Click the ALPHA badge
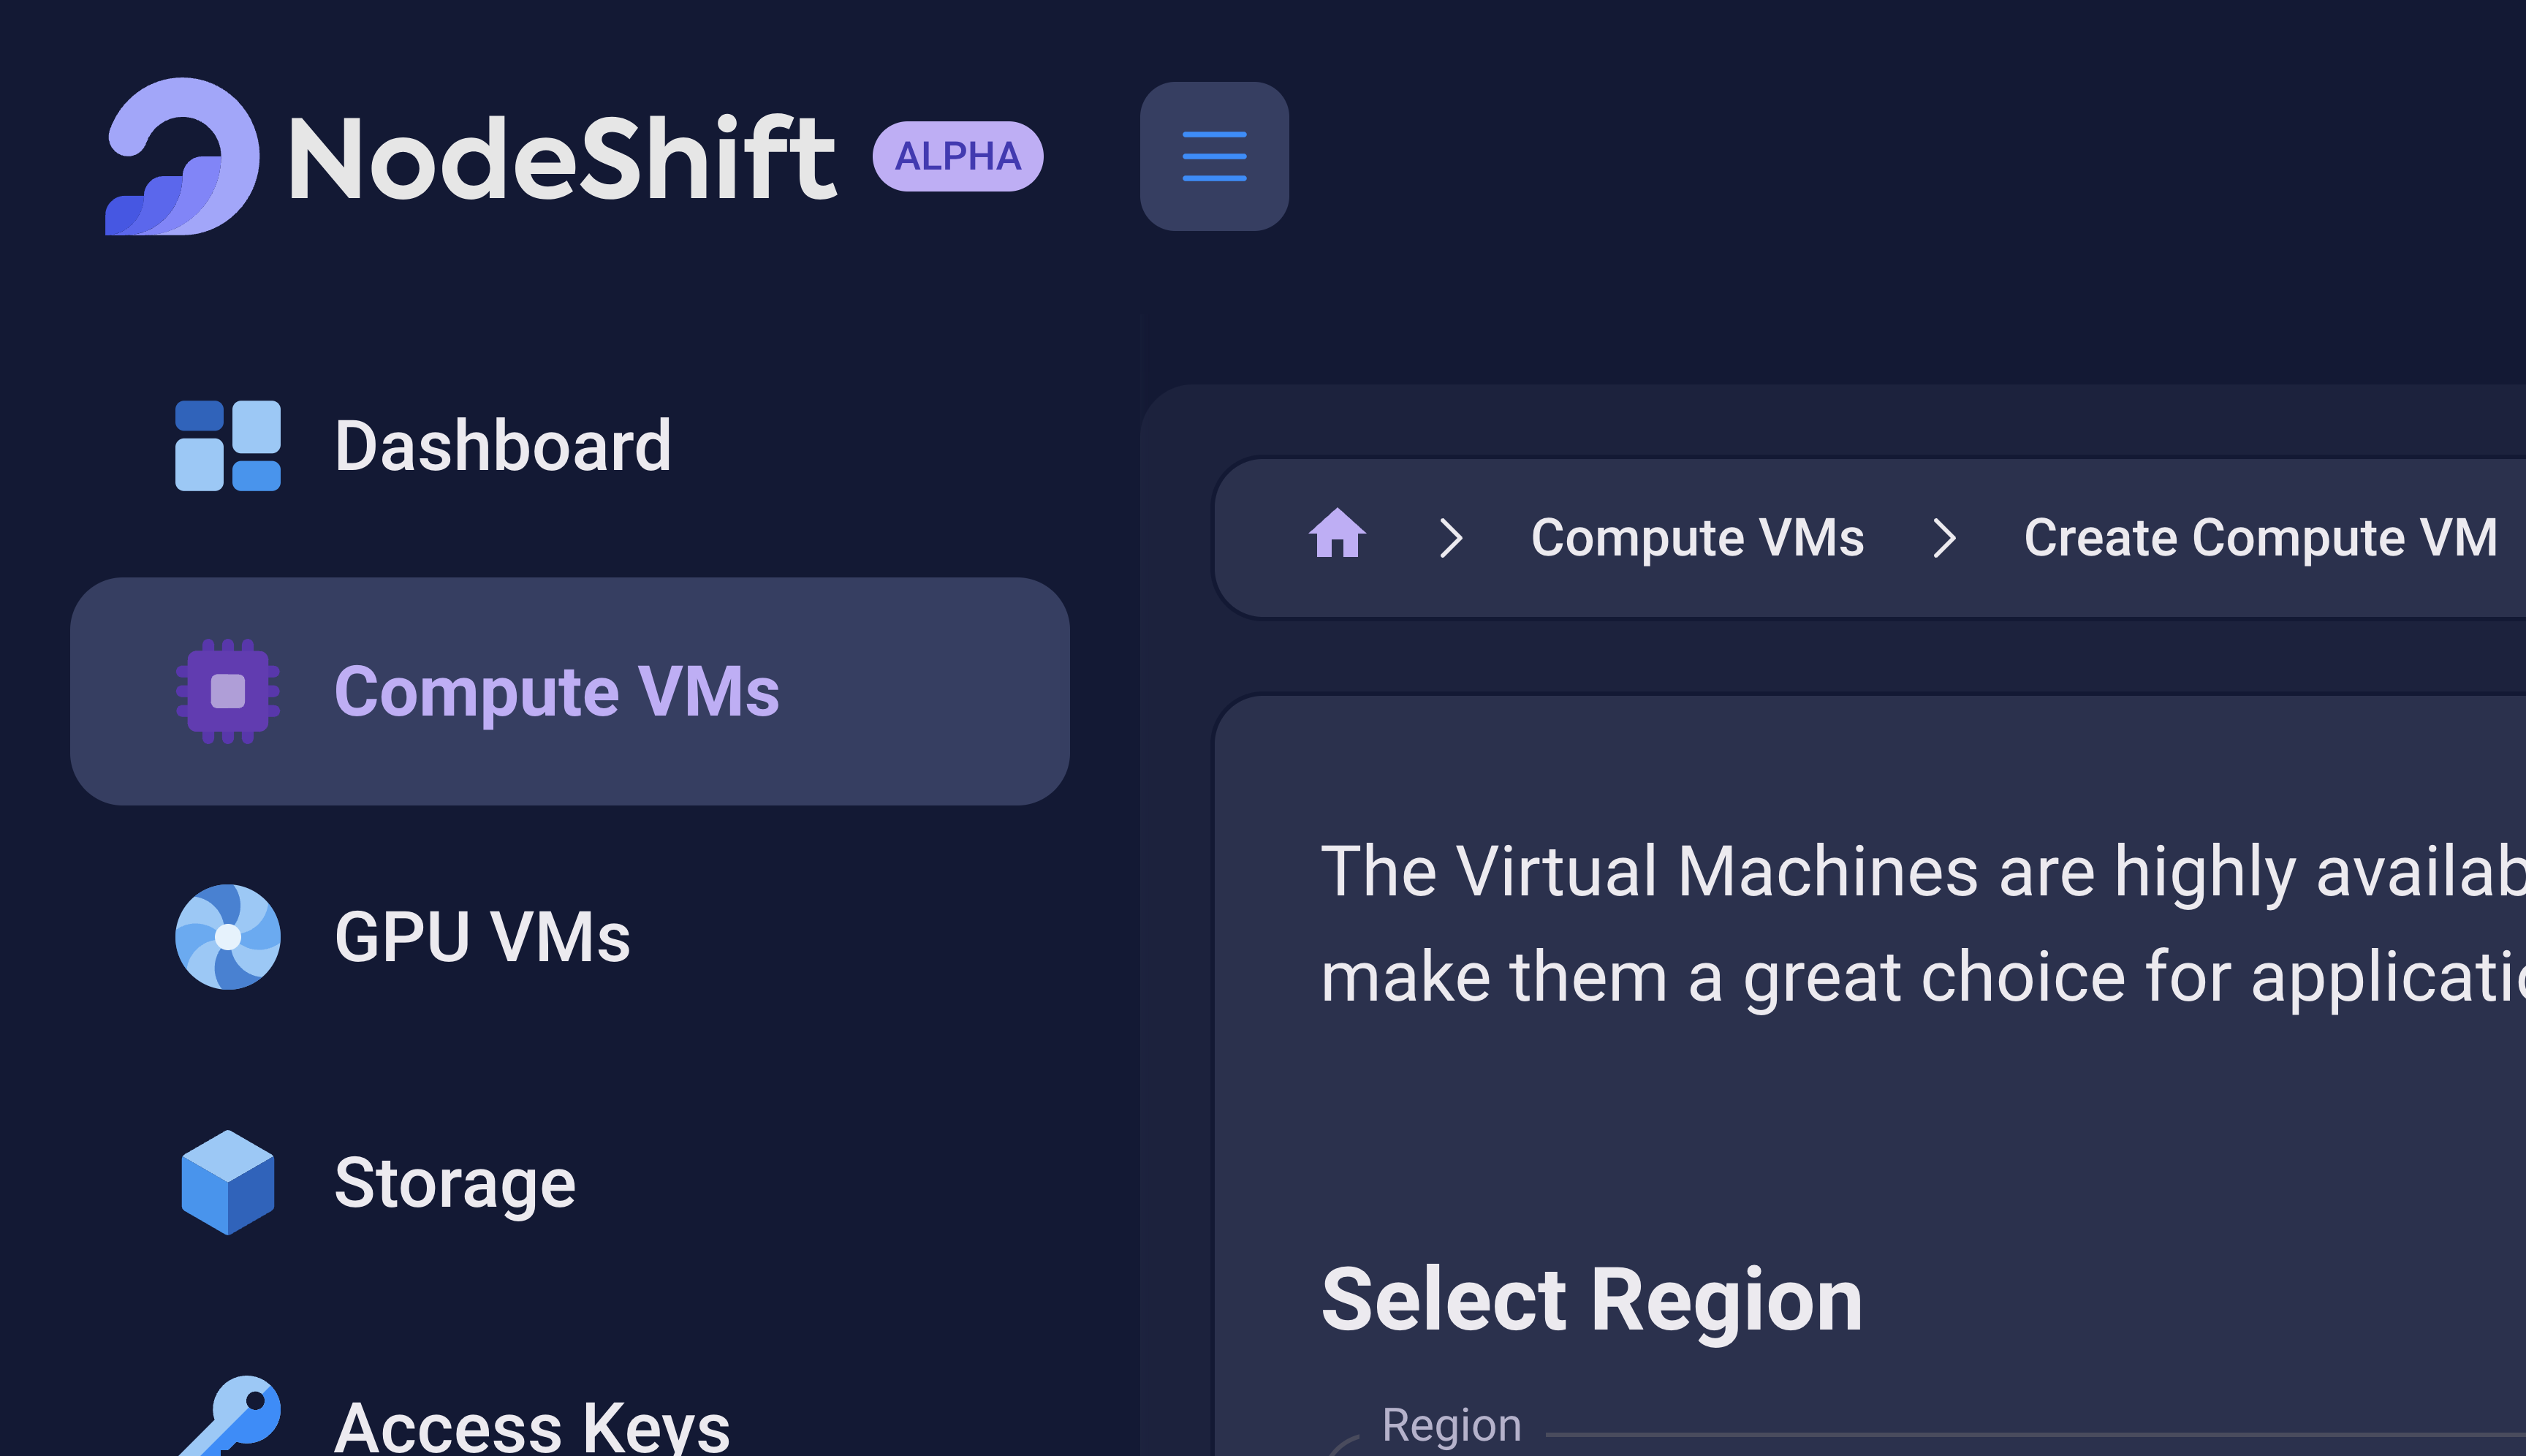 point(957,156)
